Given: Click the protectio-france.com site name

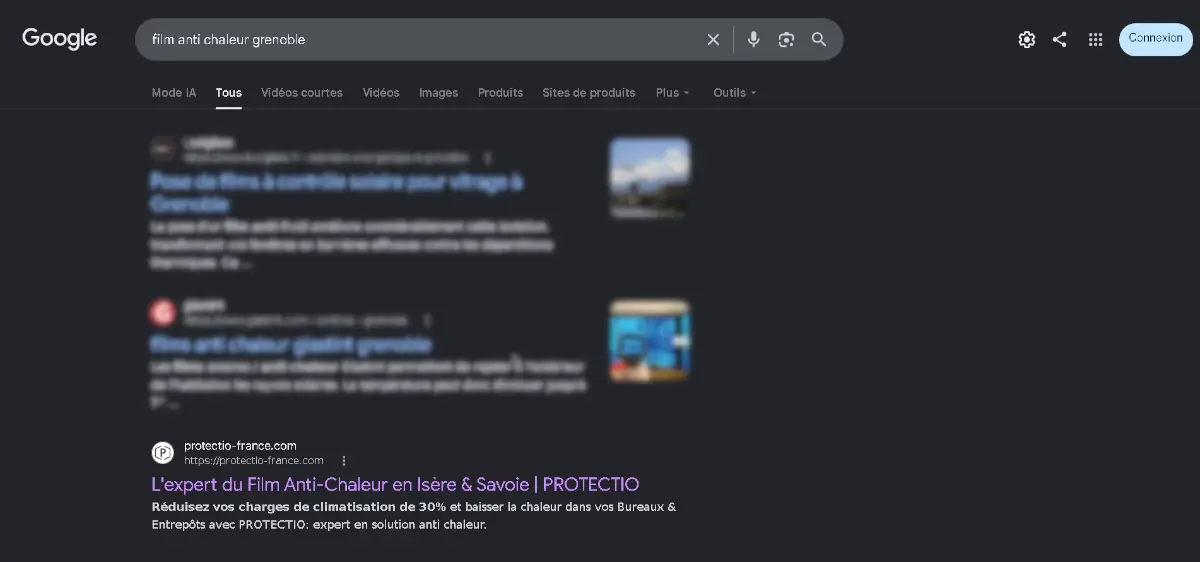Looking at the screenshot, I should coord(240,446).
